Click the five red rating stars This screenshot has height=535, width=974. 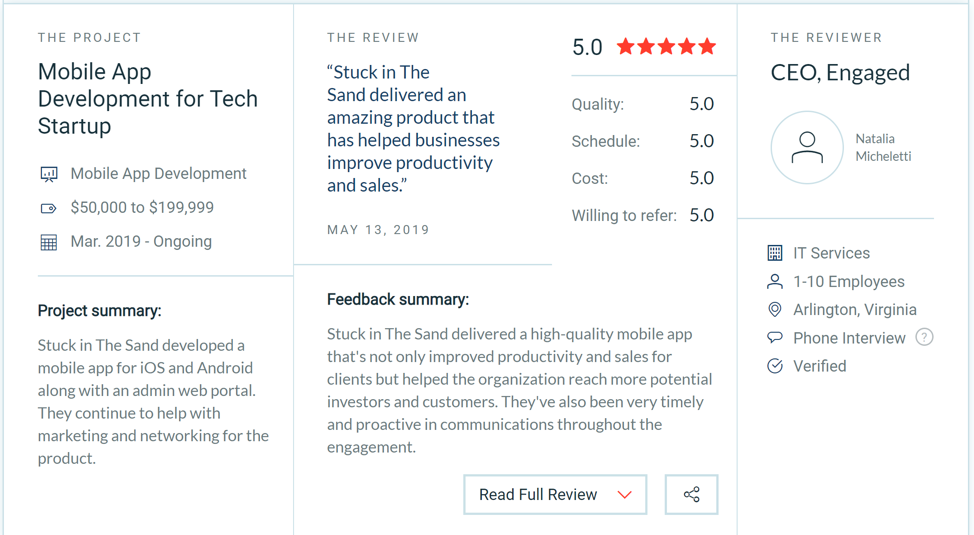667,47
